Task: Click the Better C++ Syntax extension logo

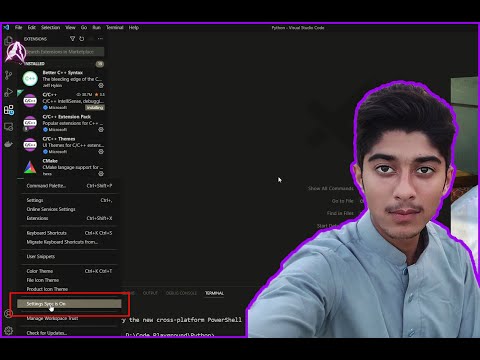Action: click(30, 79)
